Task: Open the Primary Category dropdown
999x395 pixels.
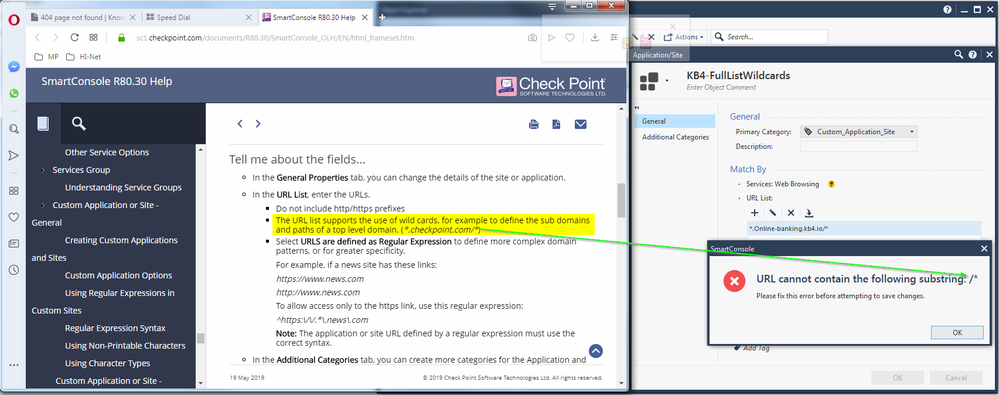Action: pos(858,132)
